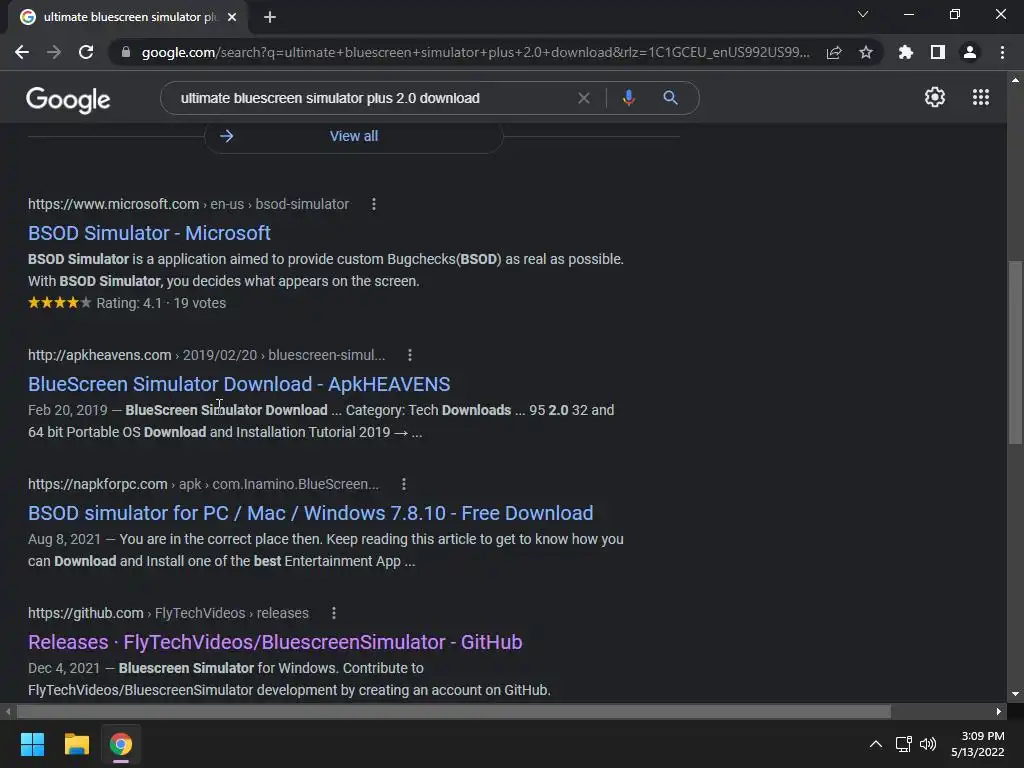Open network status tray icon
This screenshot has width=1024, height=768.
click(904, 744)
